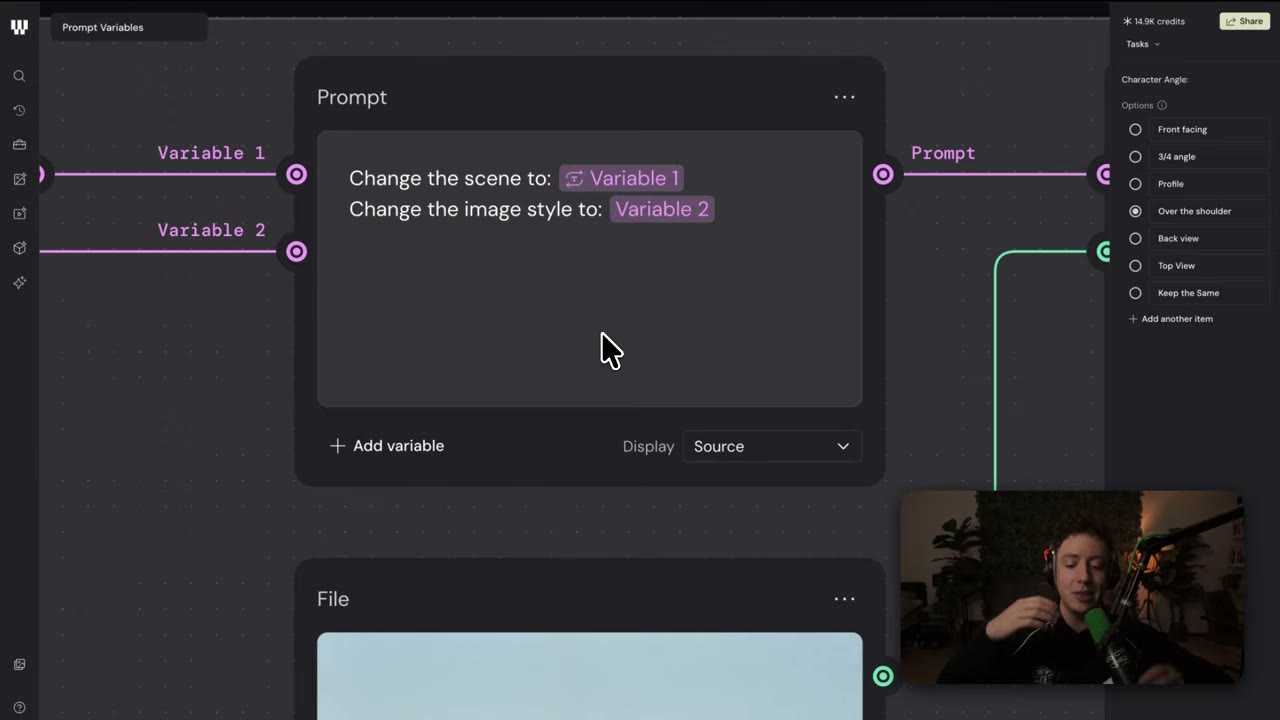Viewport: 1280px width, 720px height.
Task: Click the Prompt node title
Action: tap(352, 97)
